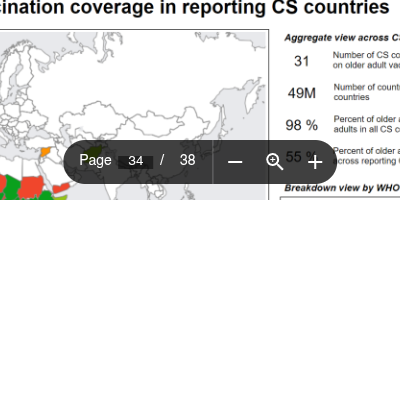Click the page number field showing 34
The image size is (400, 400).
click(x=136, y=161)
